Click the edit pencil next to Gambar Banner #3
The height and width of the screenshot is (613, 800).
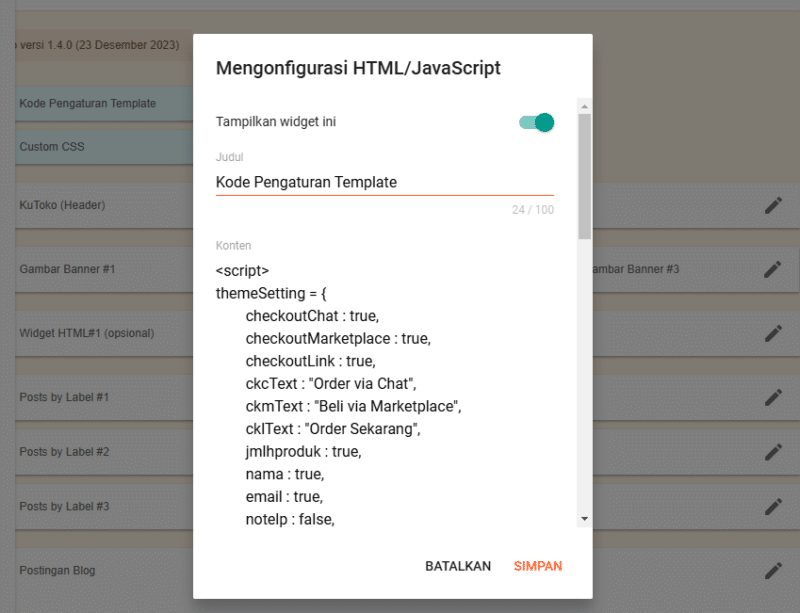point(773,269)
